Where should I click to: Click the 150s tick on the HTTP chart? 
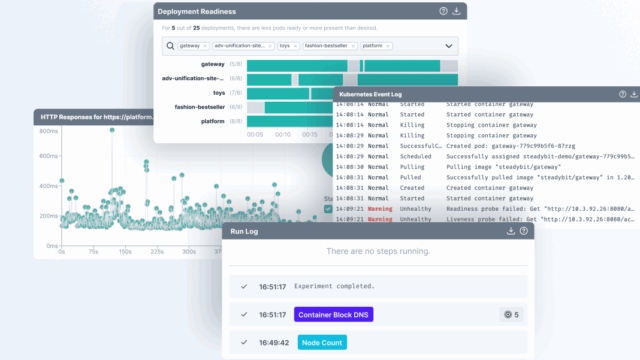tap(125, 252)
